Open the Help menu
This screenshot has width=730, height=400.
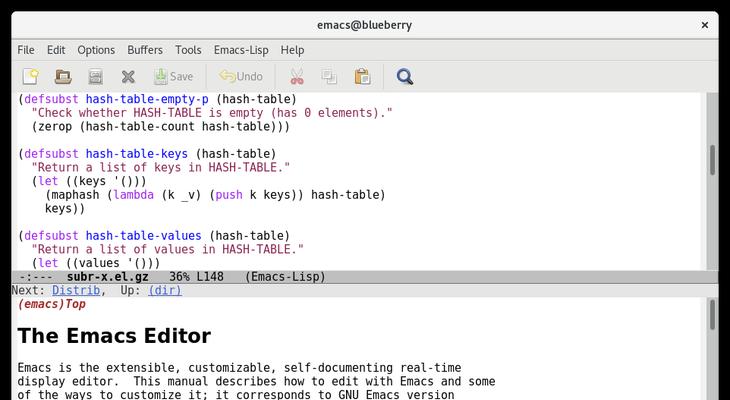pos(292,50)
